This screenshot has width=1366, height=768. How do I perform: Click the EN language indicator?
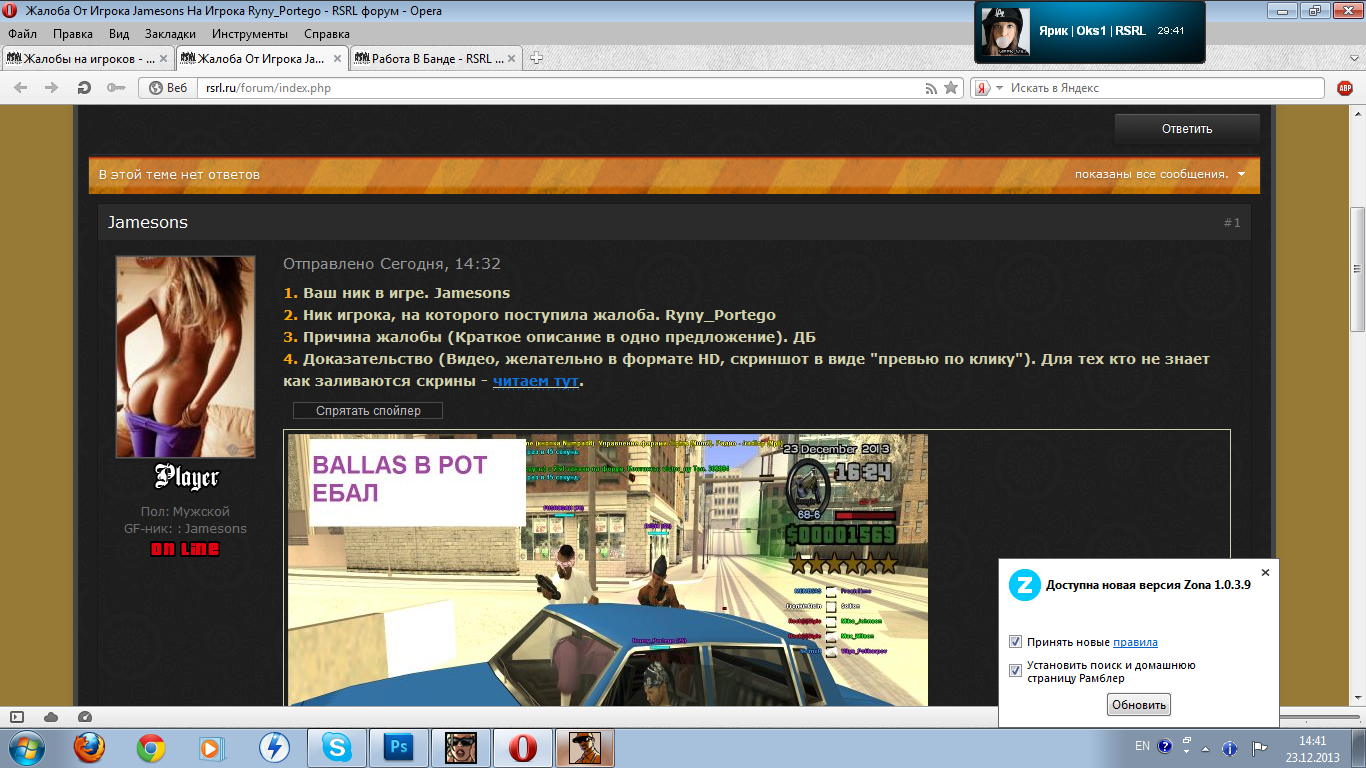pyautogui.click(x=1142, y=746)
